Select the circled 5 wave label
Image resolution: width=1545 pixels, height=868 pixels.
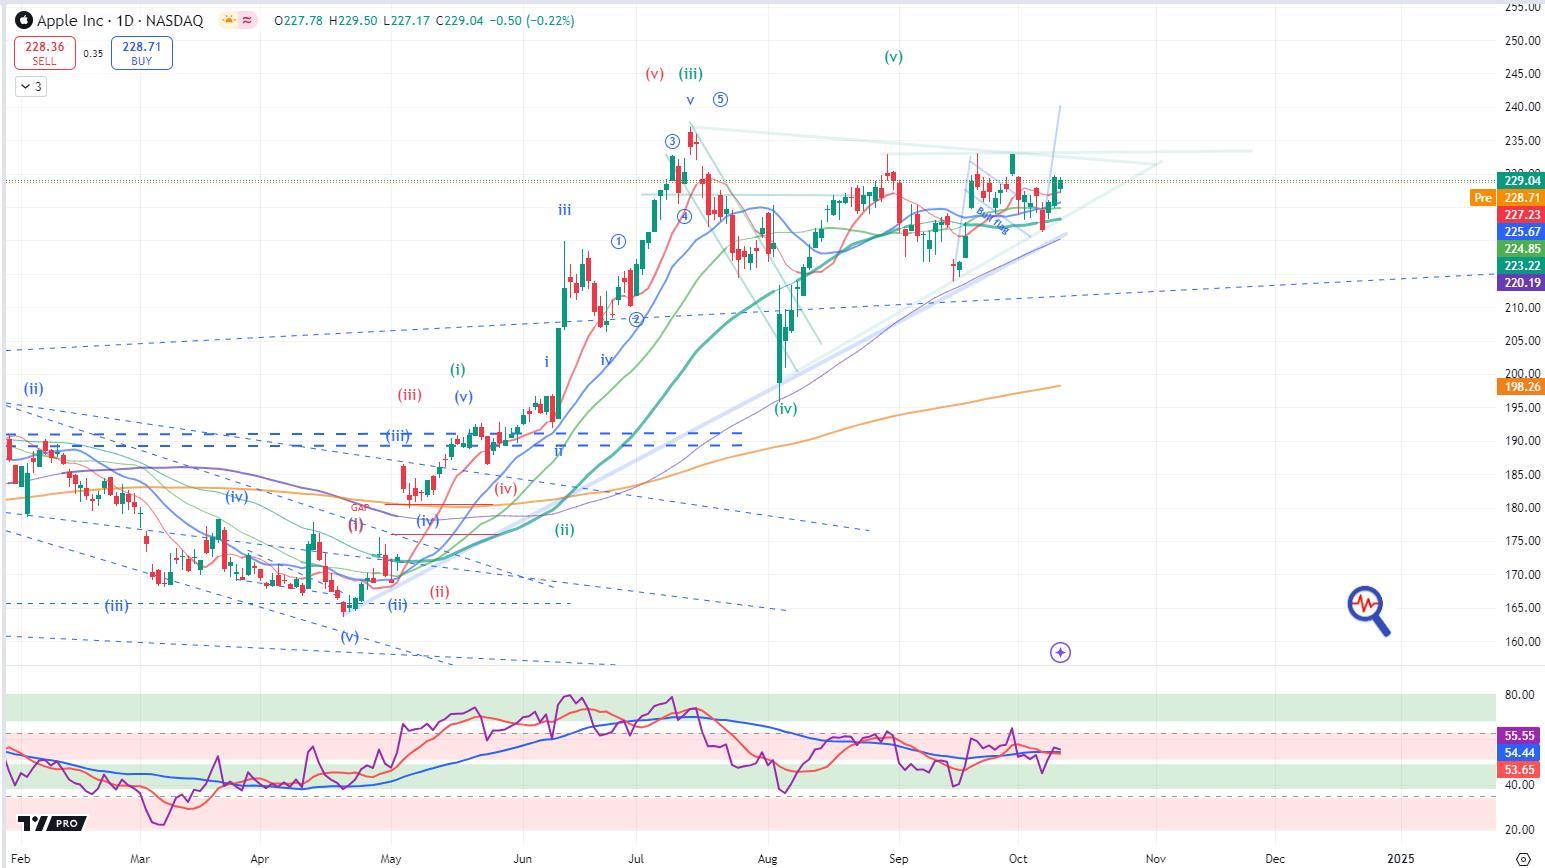[720, 99]
